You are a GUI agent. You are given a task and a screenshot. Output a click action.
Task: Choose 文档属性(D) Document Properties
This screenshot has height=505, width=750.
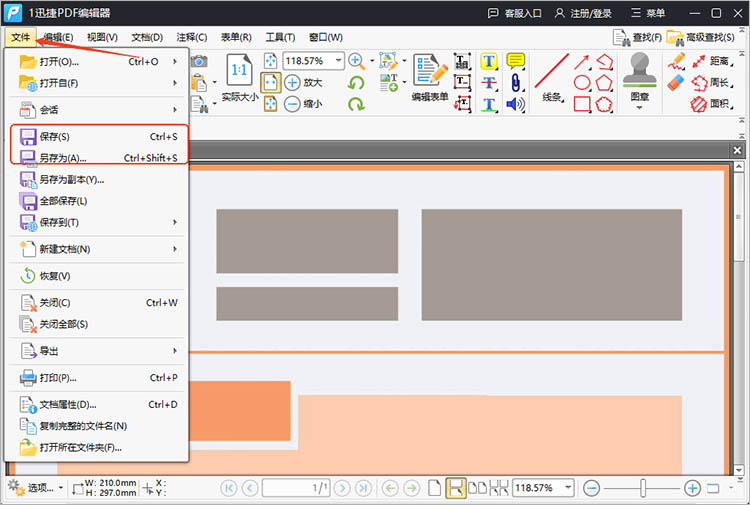coord(97,405)
